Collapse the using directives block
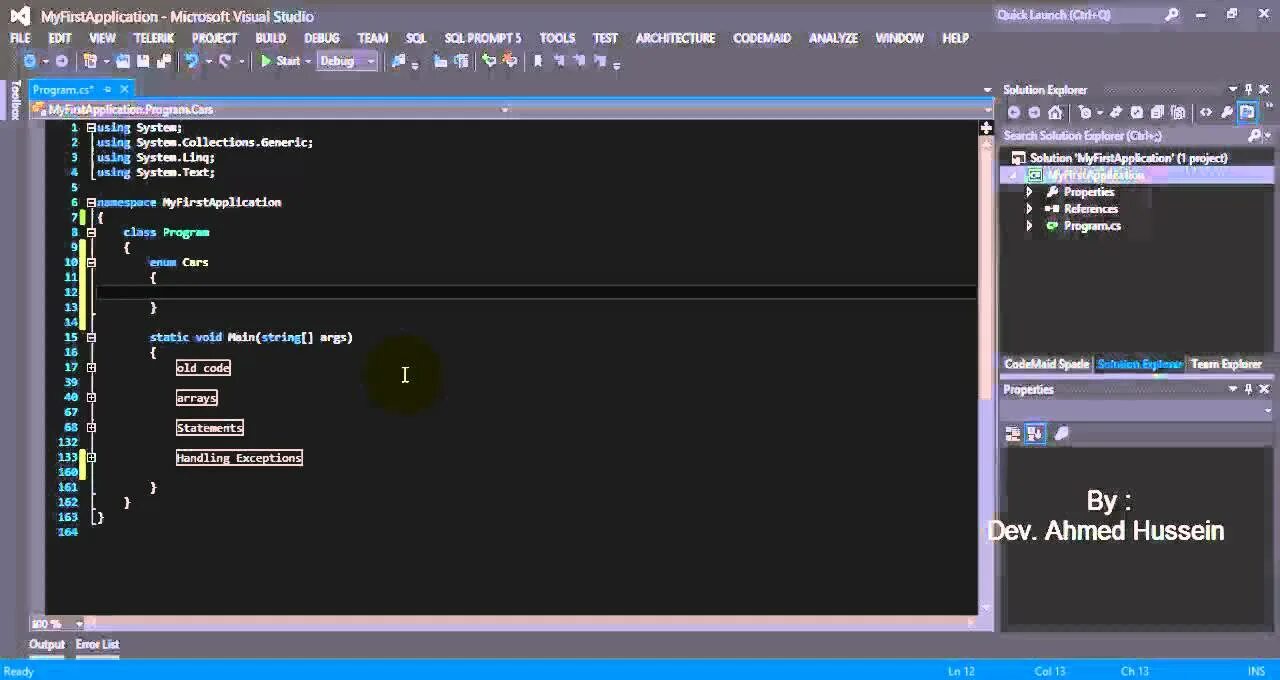Screen dimensions: 1280x680 tap(91, 127)
